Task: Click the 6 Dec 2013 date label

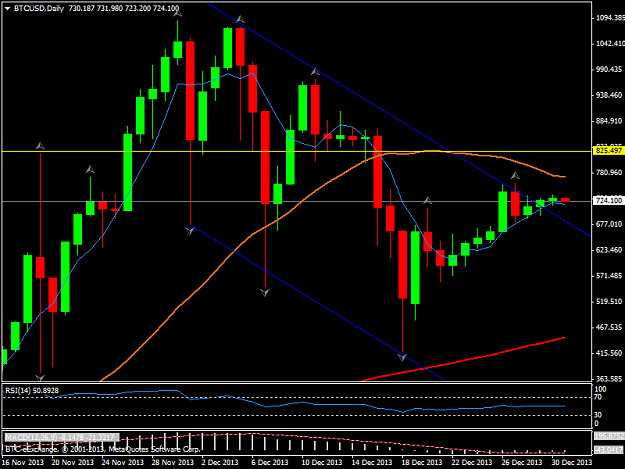Action: (270, 462)
